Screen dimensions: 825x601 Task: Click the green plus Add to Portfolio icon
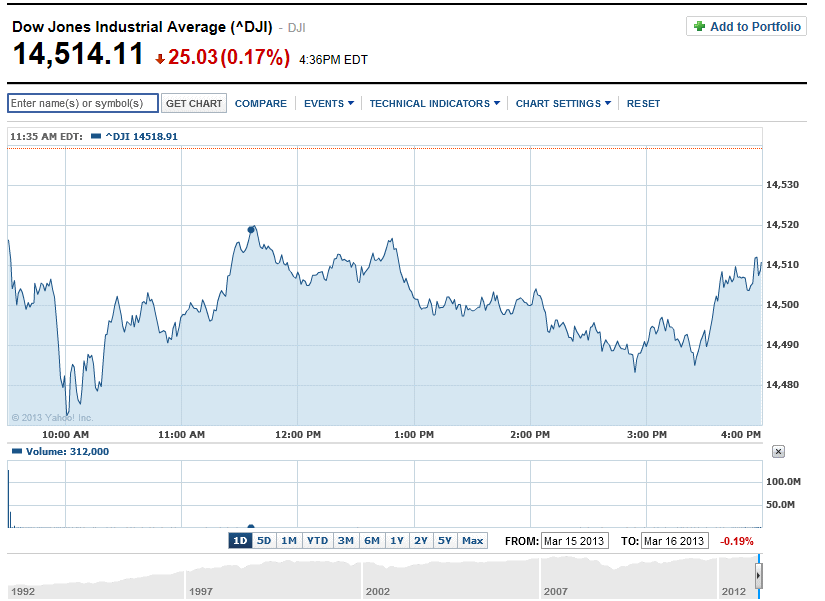click(699, 27)
